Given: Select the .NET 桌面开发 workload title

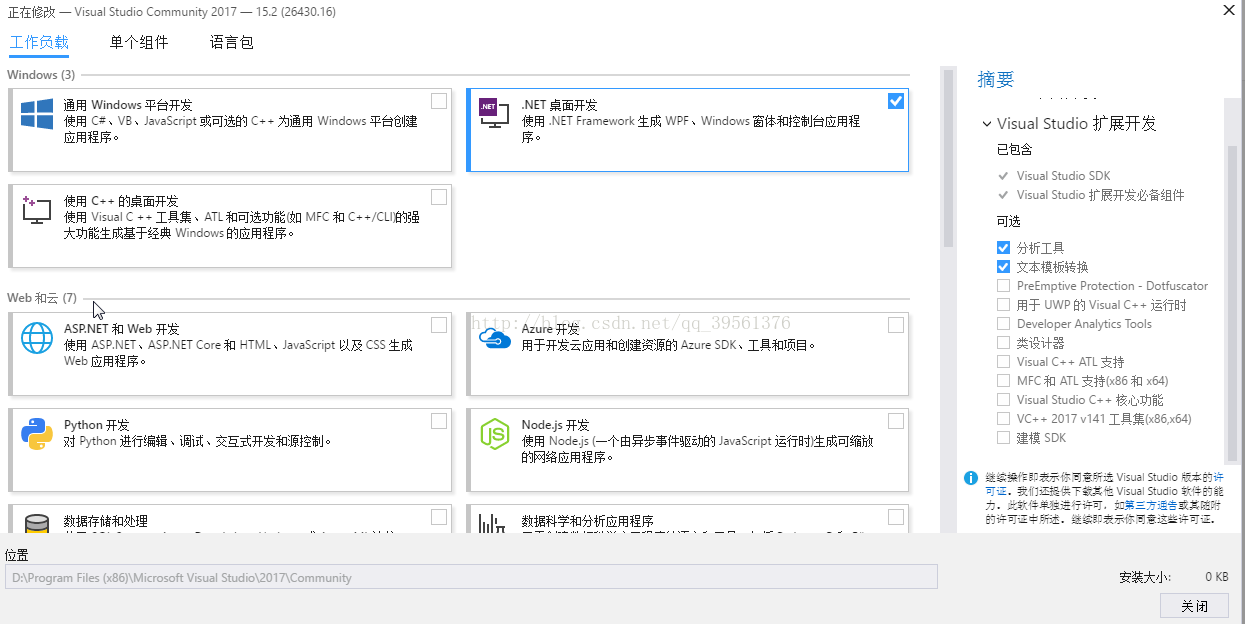Looking at the screenshot, I should point(560,105).
